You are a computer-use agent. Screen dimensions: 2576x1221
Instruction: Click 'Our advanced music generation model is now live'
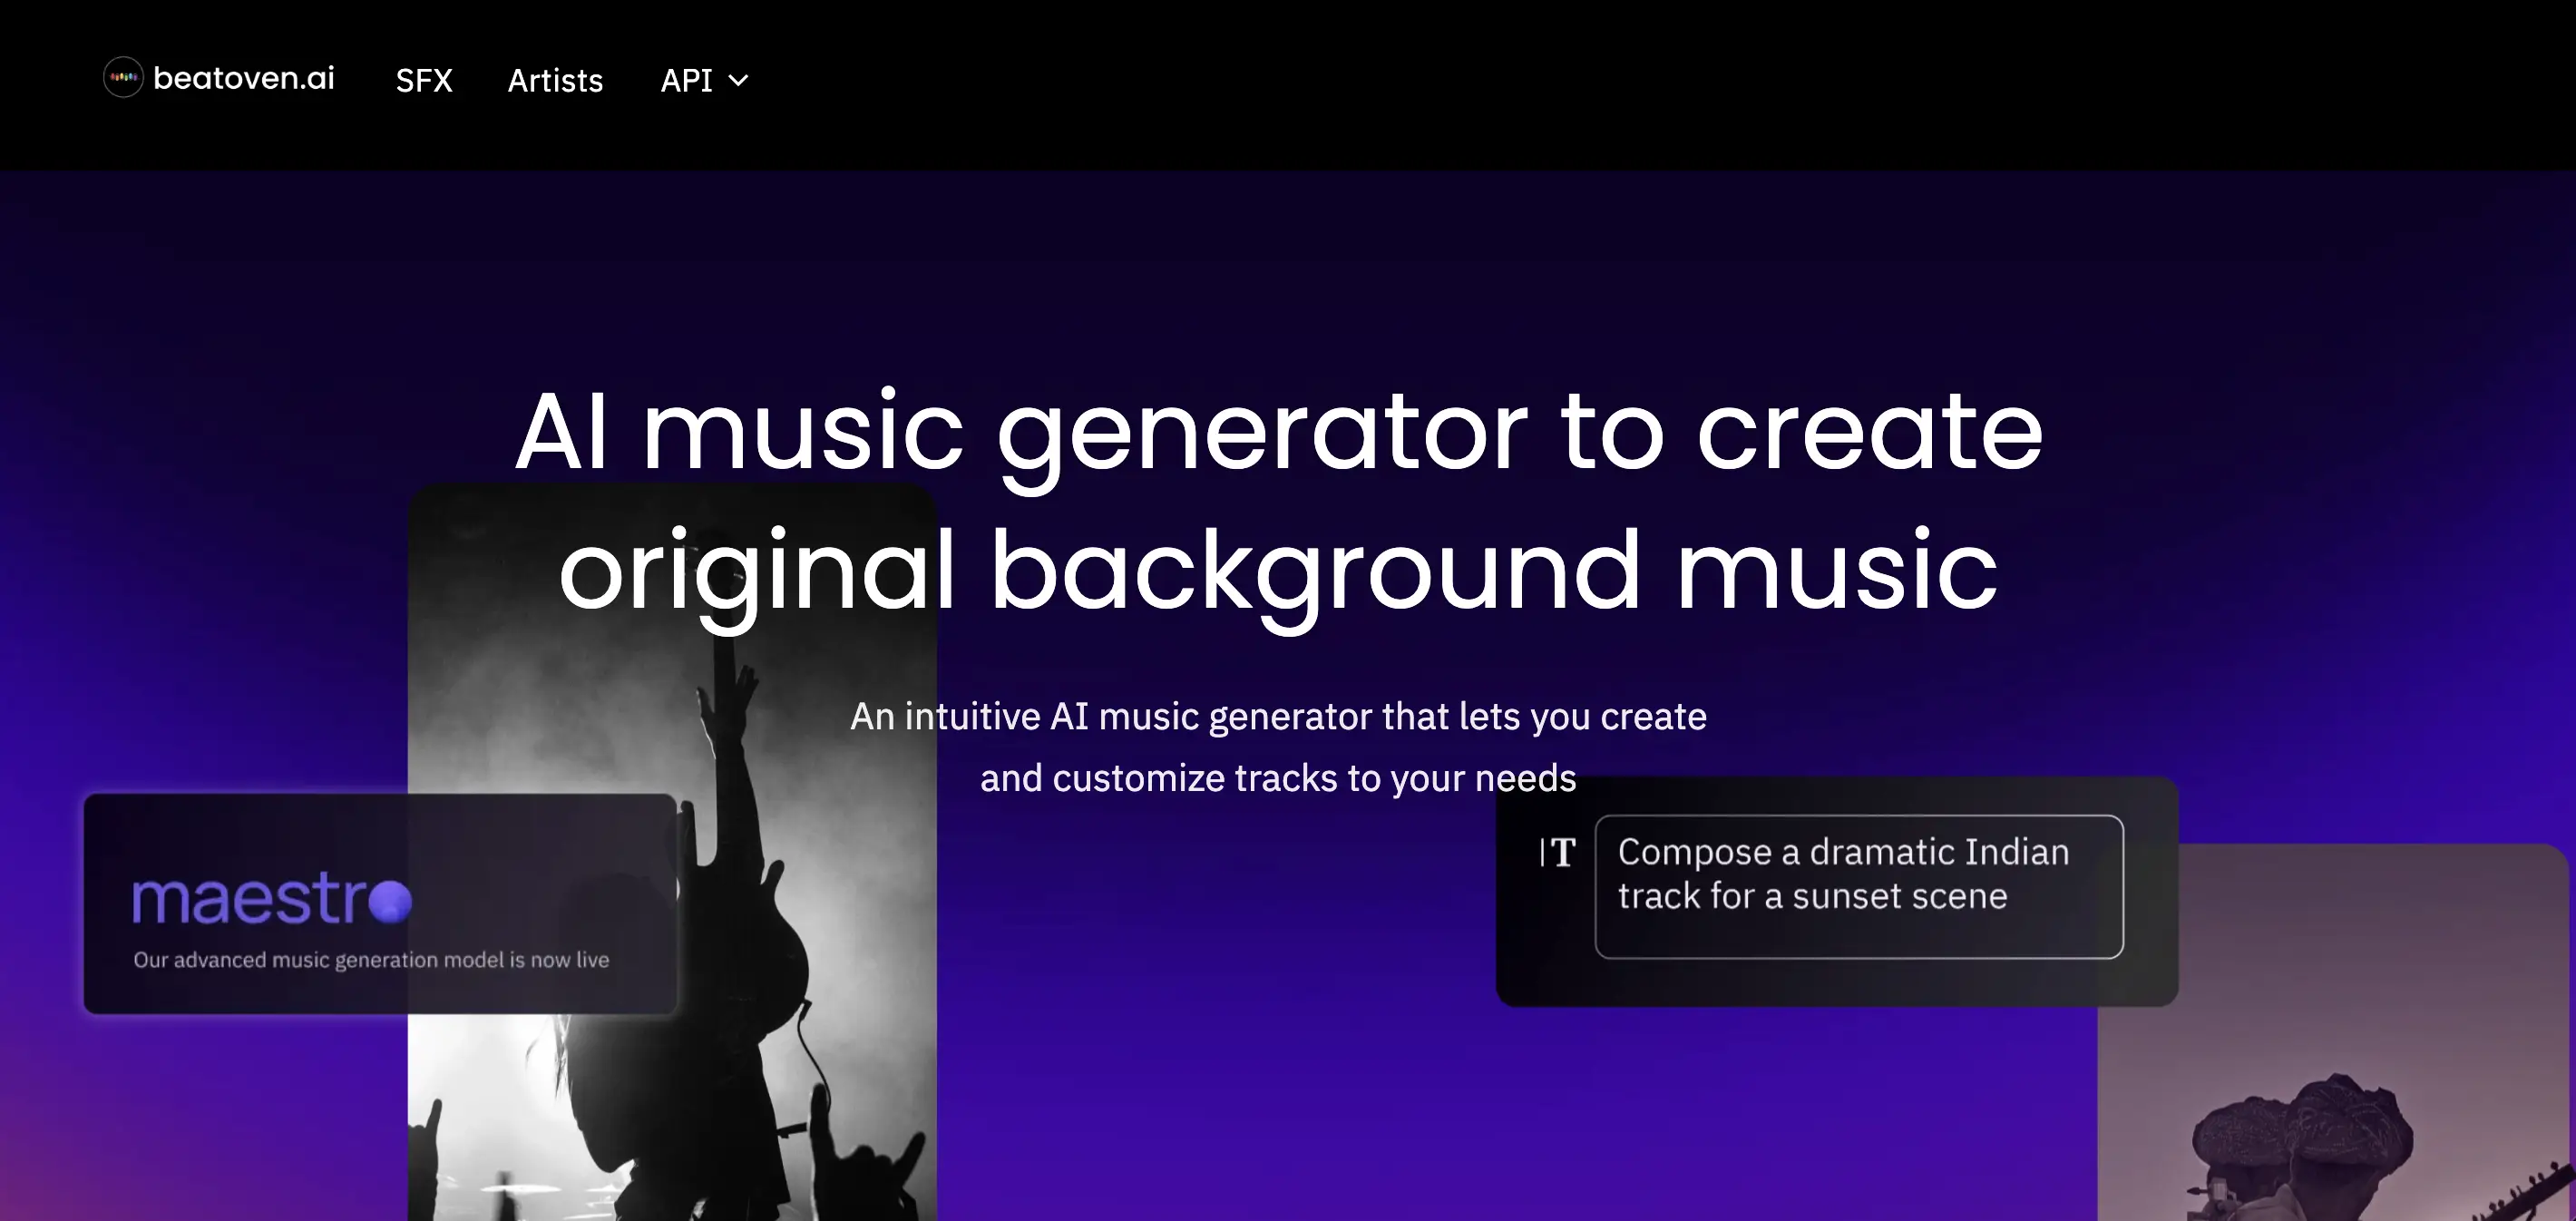[x=371, y=960]
